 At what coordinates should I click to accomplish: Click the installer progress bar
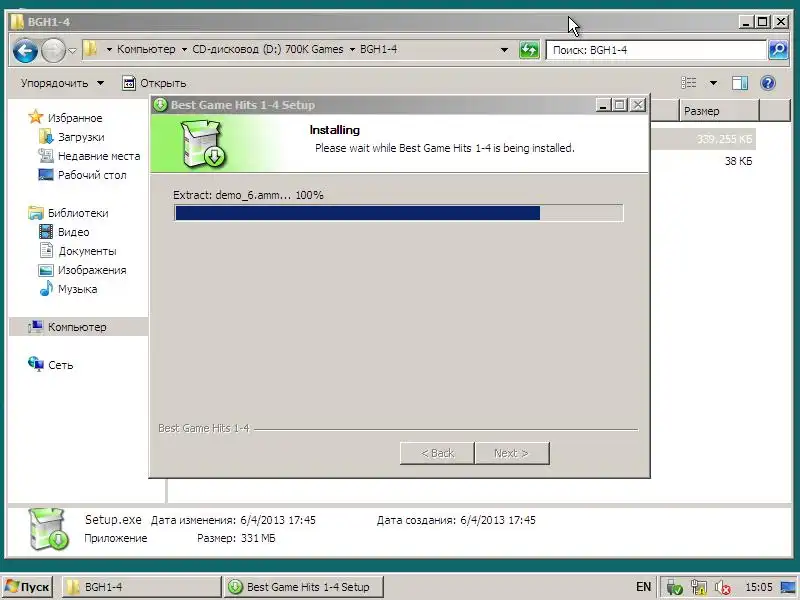[398, 213]
